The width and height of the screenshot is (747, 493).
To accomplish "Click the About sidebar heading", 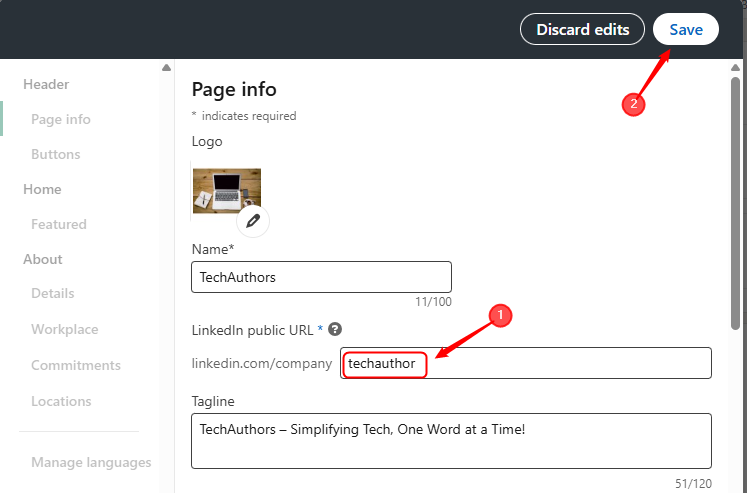I will pyautogui.click(x=43, y=260).
